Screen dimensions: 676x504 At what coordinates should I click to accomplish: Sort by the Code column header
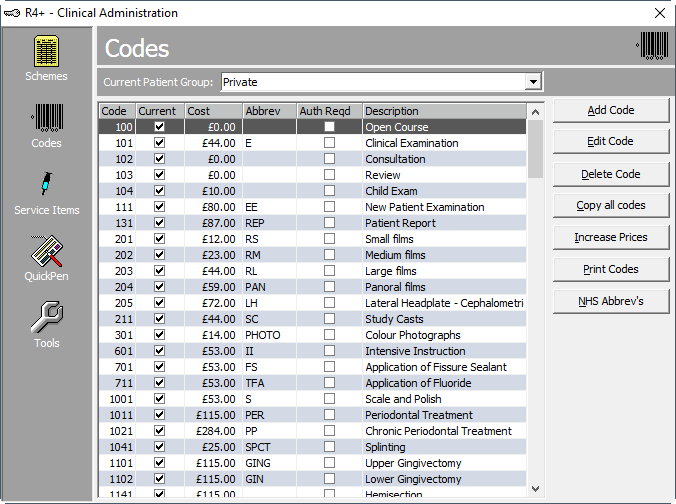117,111
